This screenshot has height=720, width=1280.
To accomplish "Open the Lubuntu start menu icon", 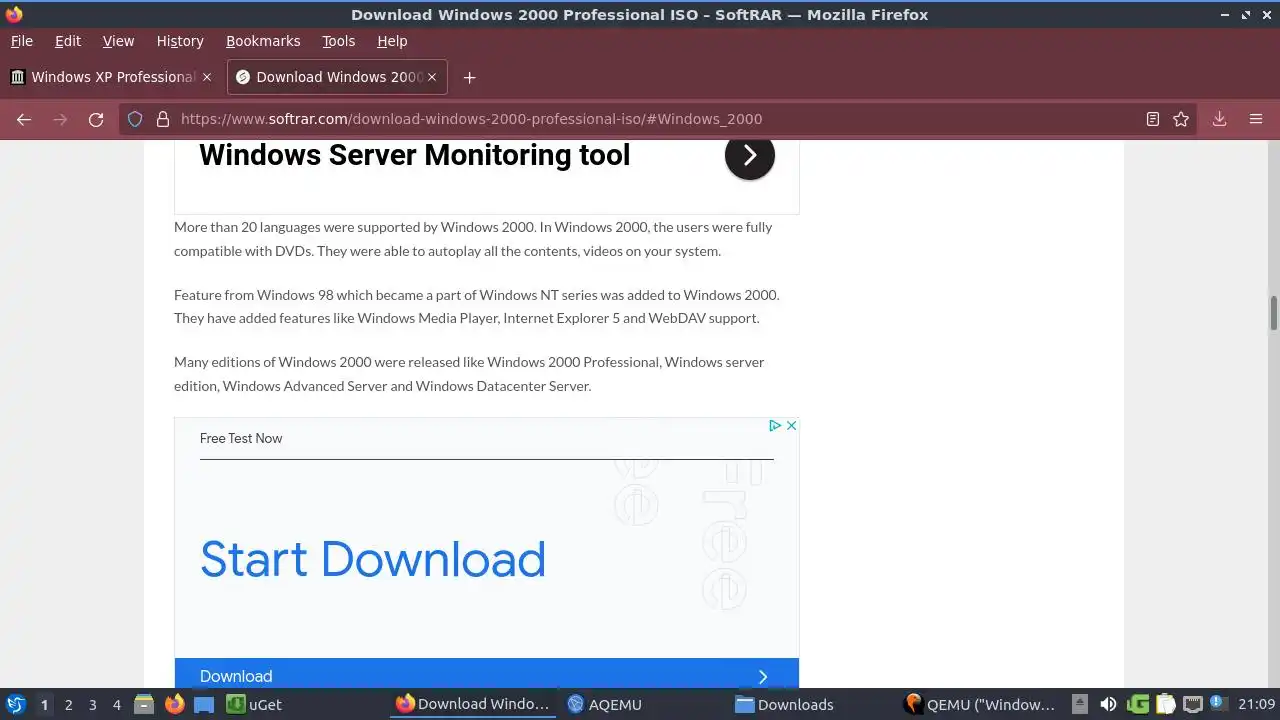I will (15, 704).
